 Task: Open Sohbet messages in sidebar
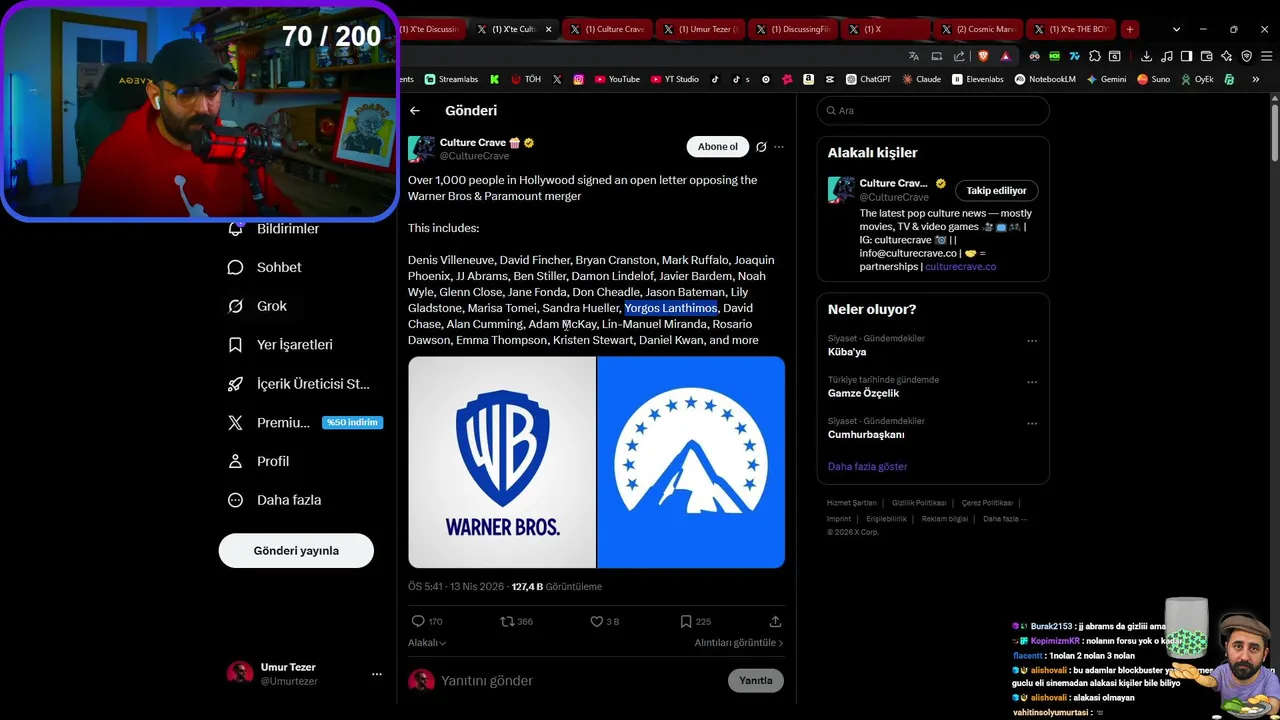click(265, 267)
